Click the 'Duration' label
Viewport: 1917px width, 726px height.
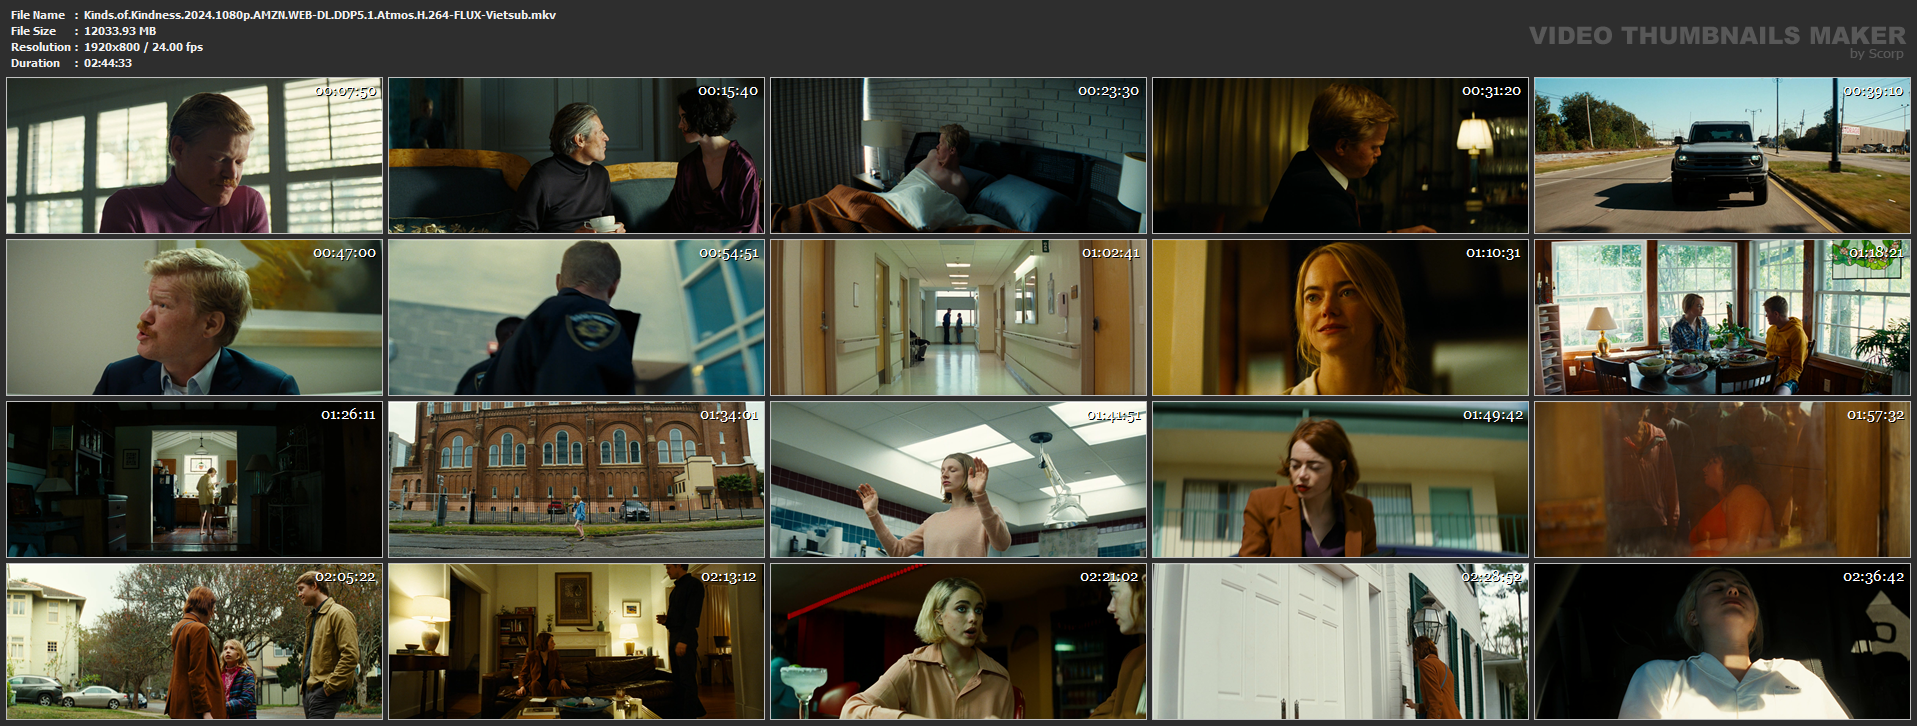(x=35, y=63)
